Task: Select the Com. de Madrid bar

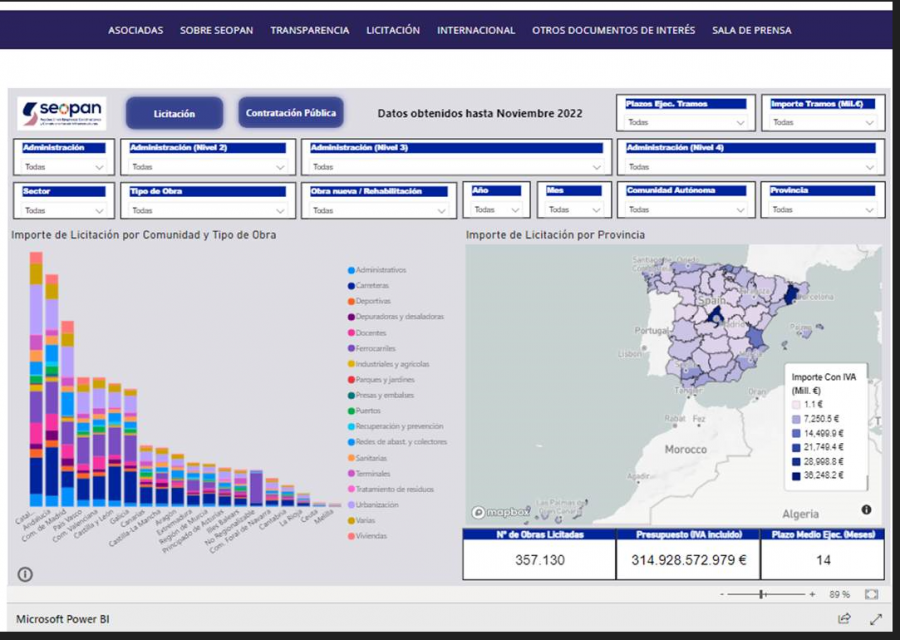Action: pyautogui.click(x=68, y=414)
